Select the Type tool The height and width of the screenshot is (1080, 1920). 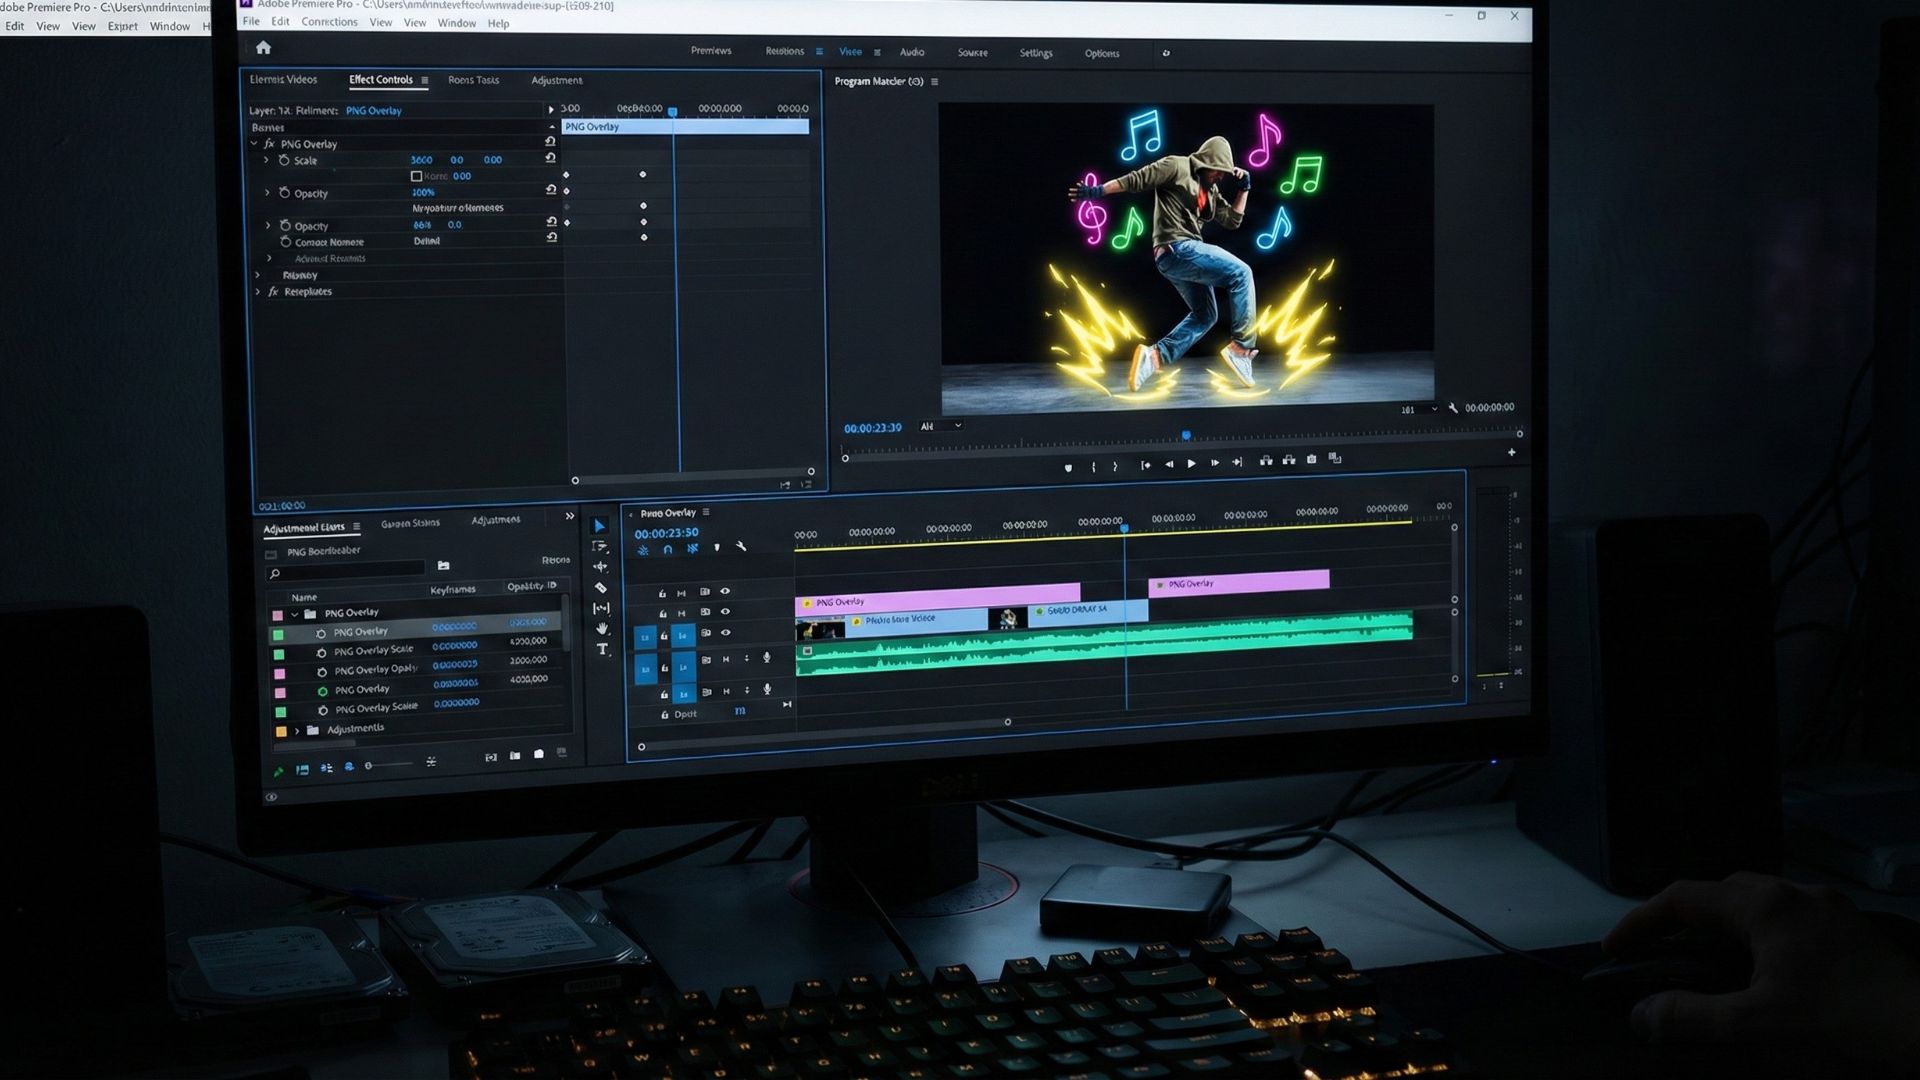point(602,650)
